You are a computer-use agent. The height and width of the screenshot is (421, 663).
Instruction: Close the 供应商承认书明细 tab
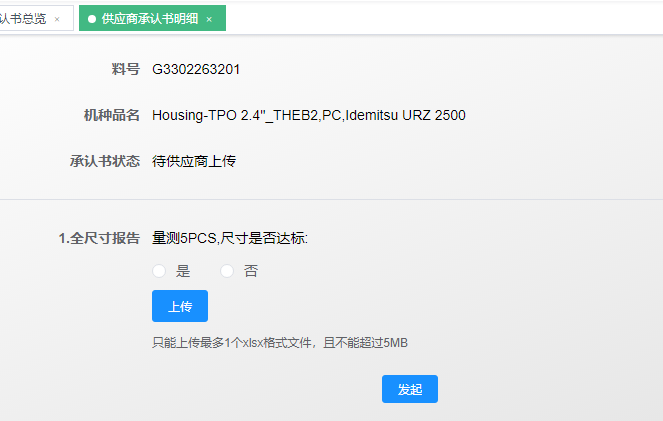pos(209,19)
